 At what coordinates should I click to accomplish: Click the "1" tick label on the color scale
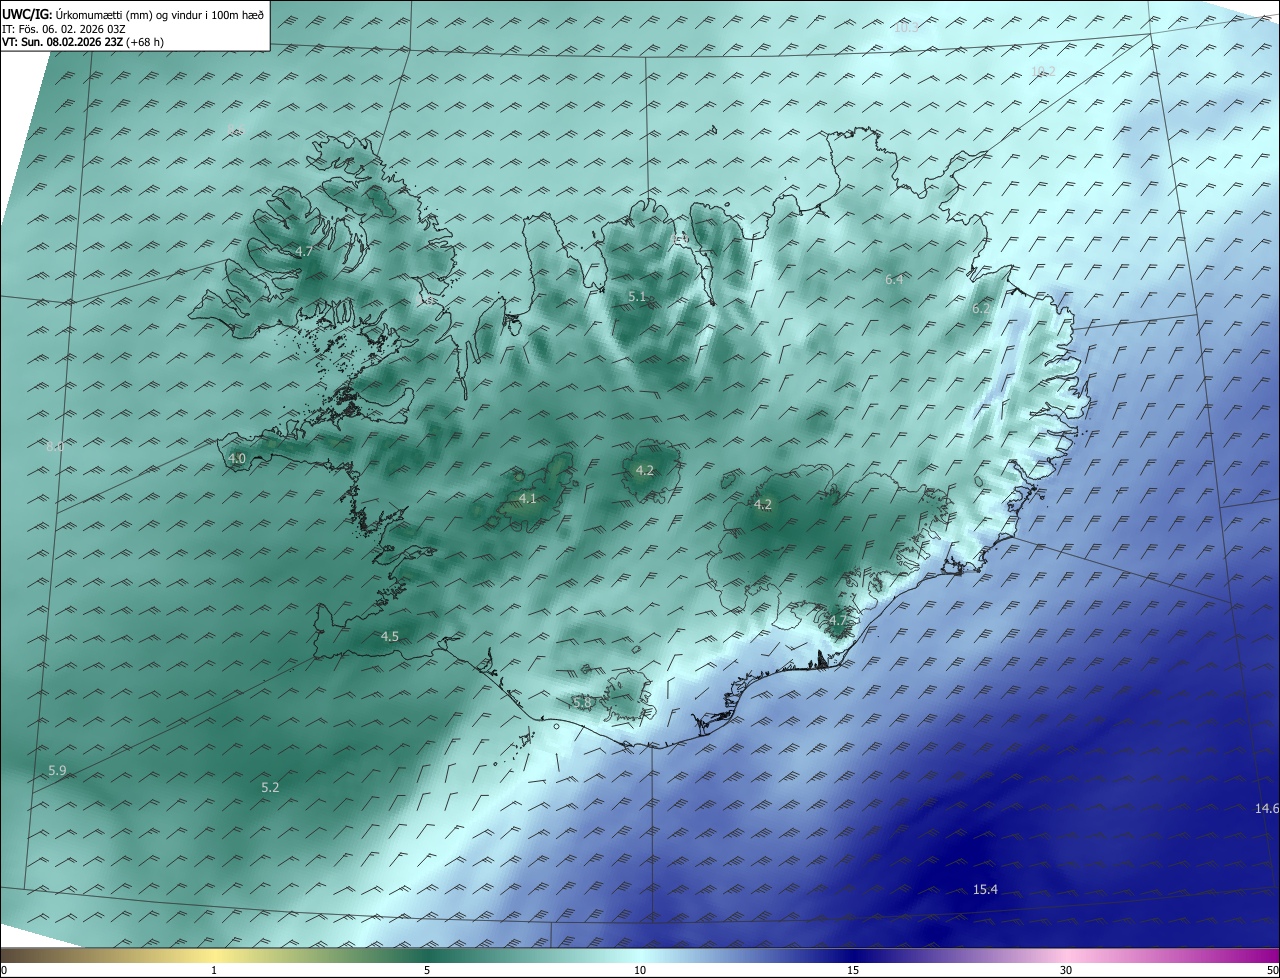215,970
